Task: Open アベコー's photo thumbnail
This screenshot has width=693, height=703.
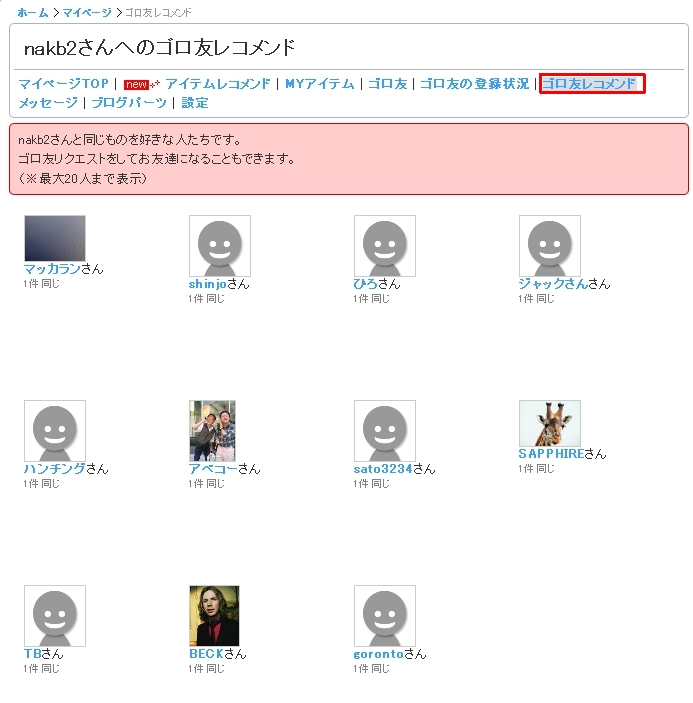Action: click(x=212, y=431)
